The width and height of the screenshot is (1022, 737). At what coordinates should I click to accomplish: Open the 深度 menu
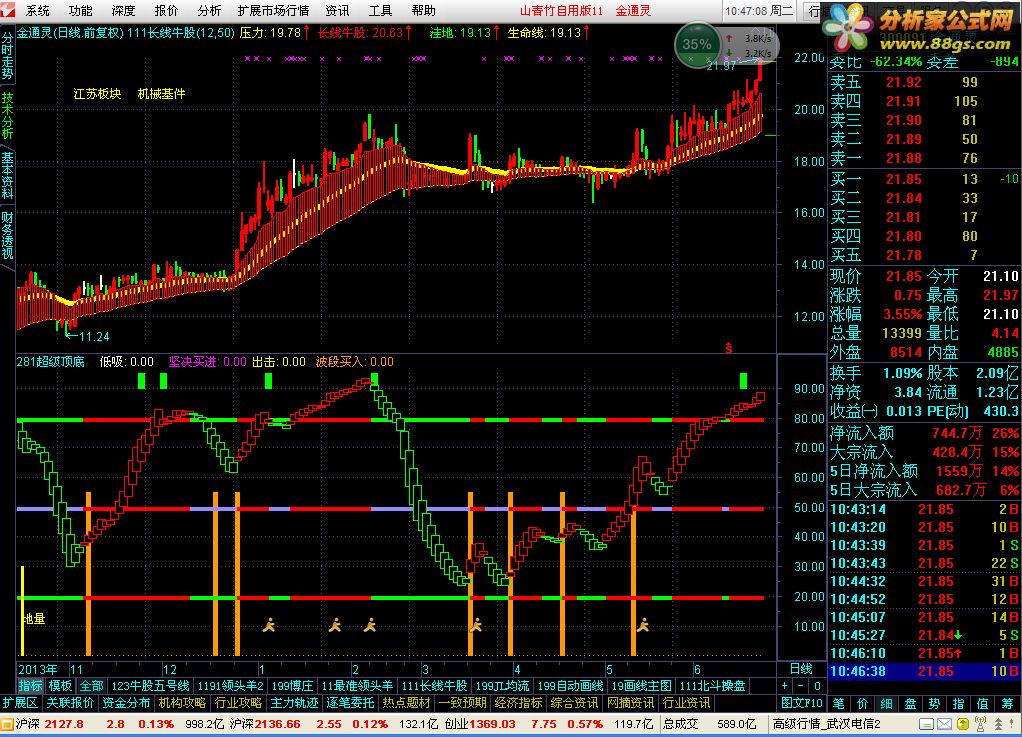123,10
